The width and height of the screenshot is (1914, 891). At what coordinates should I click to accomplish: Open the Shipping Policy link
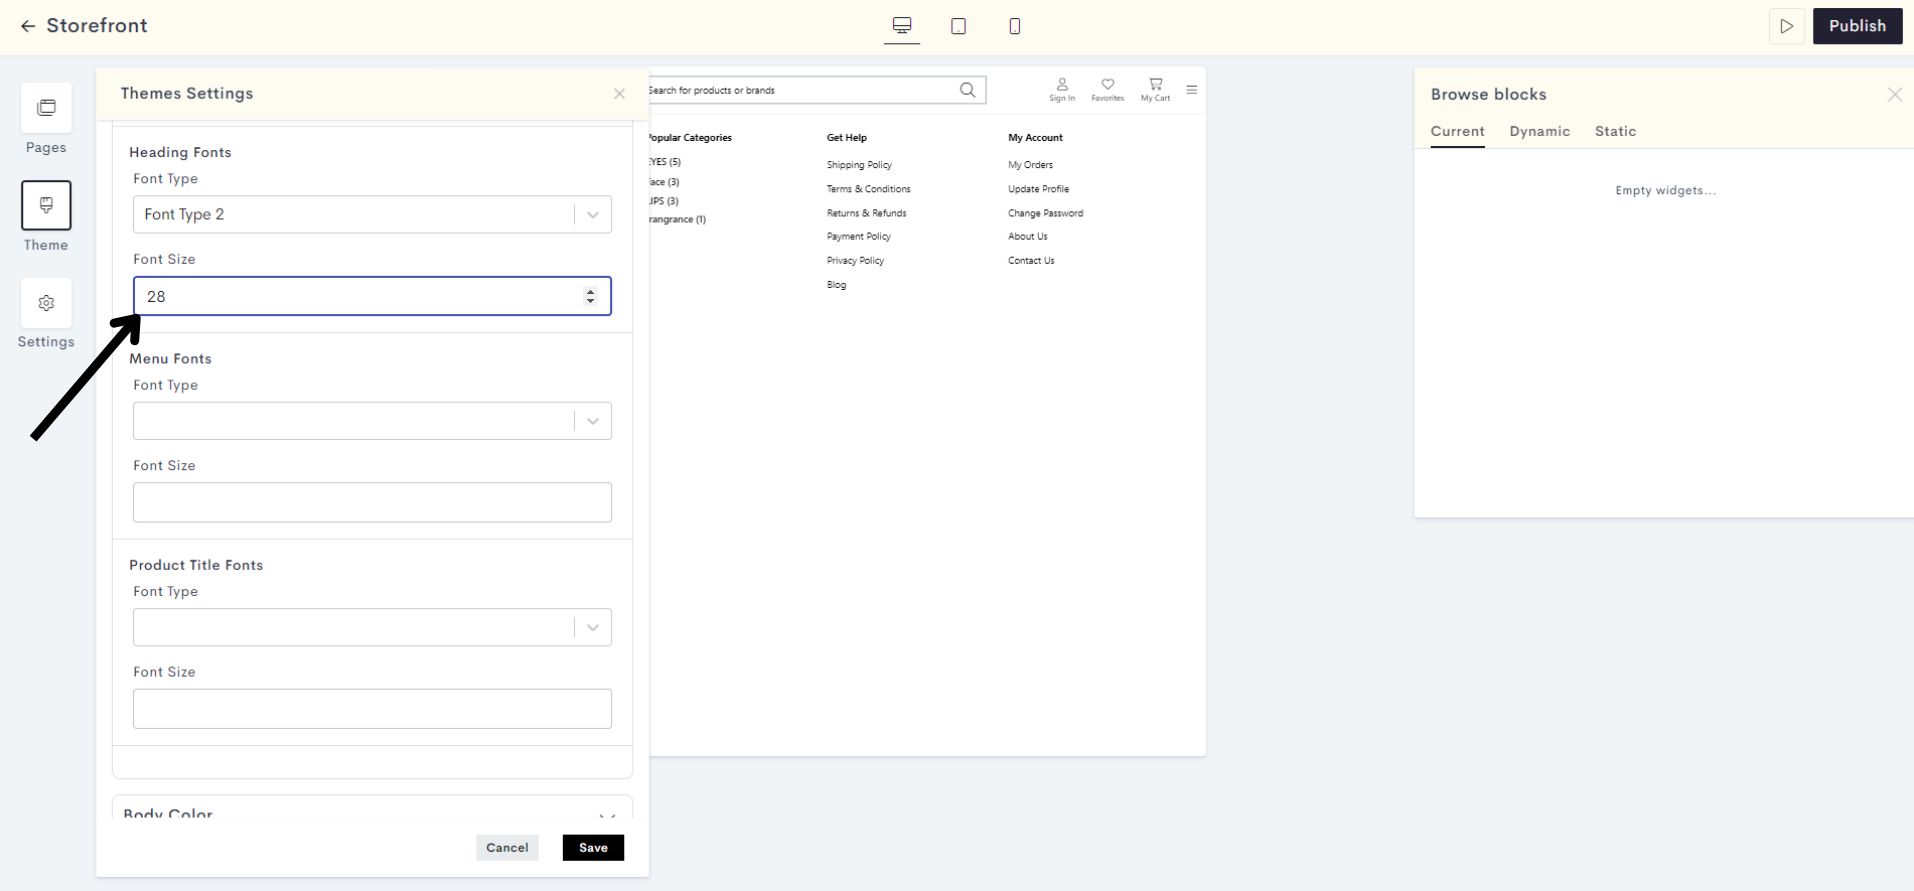[x=859, y=165]
